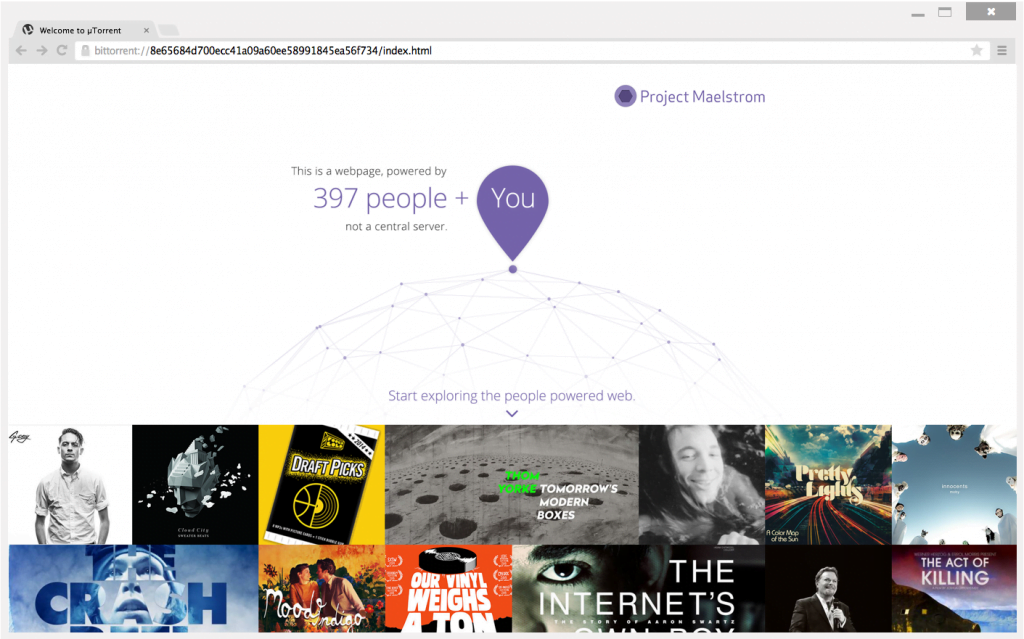
Task: Expand content with the down chevron arrow
Action: point(512,412)
